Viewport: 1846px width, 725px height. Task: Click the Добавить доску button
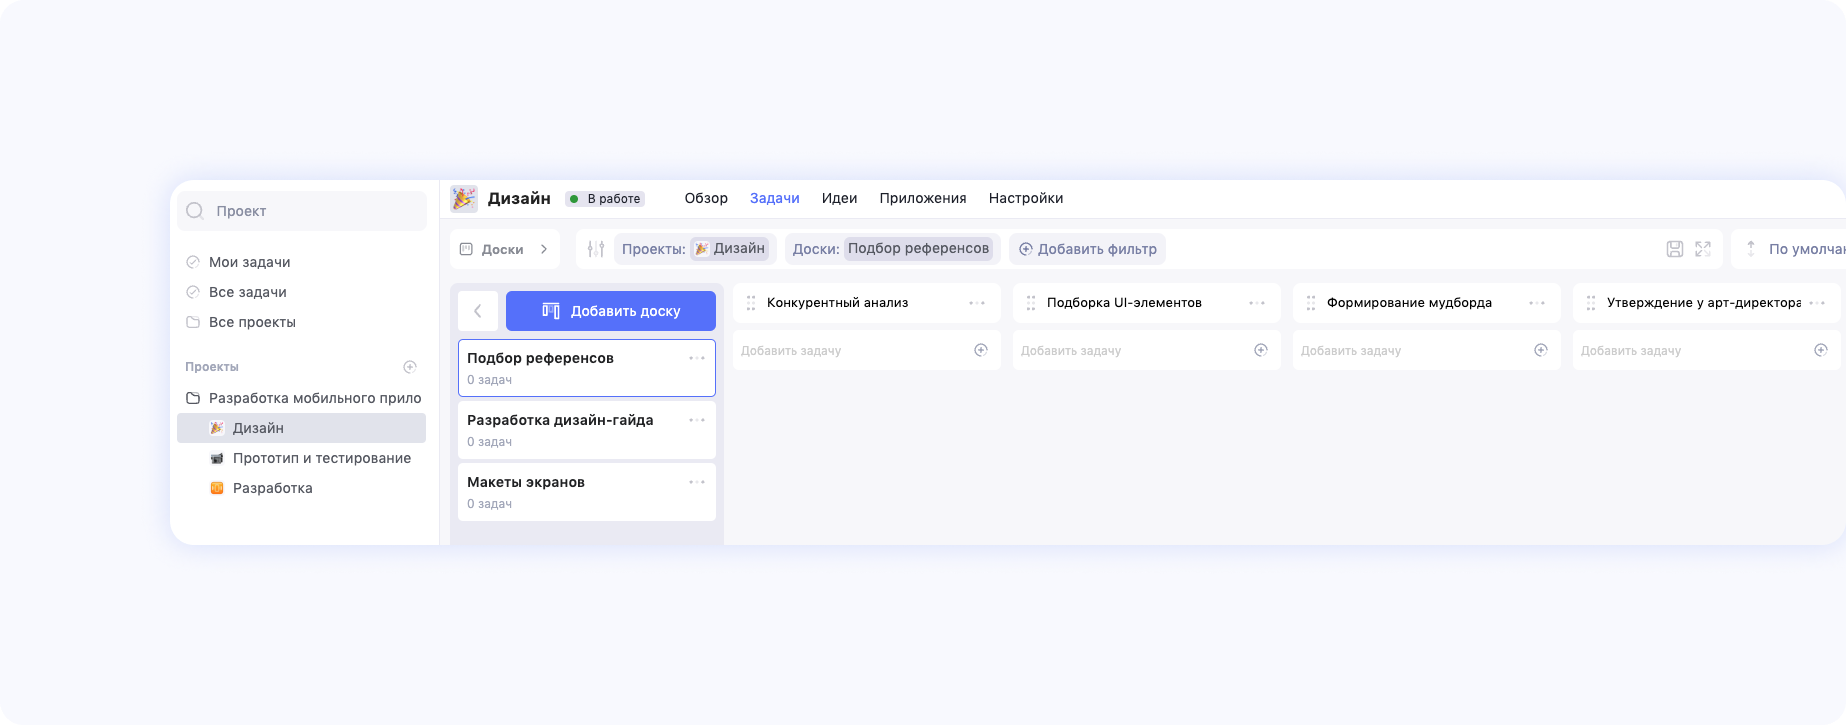click(611, 311)
